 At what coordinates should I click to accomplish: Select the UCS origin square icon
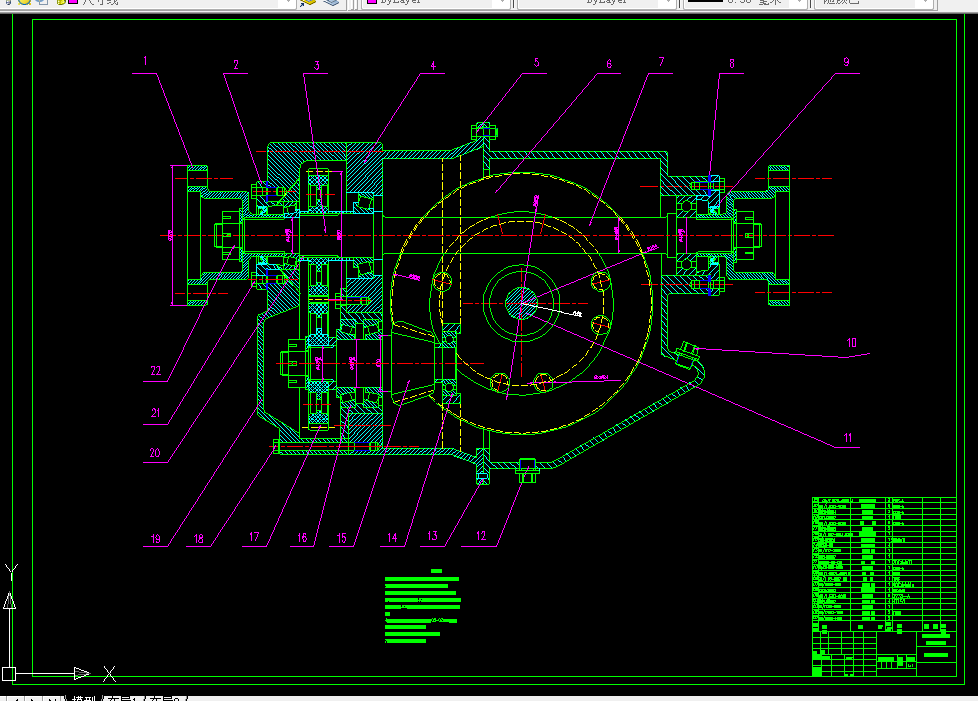(x=9, y=674)
